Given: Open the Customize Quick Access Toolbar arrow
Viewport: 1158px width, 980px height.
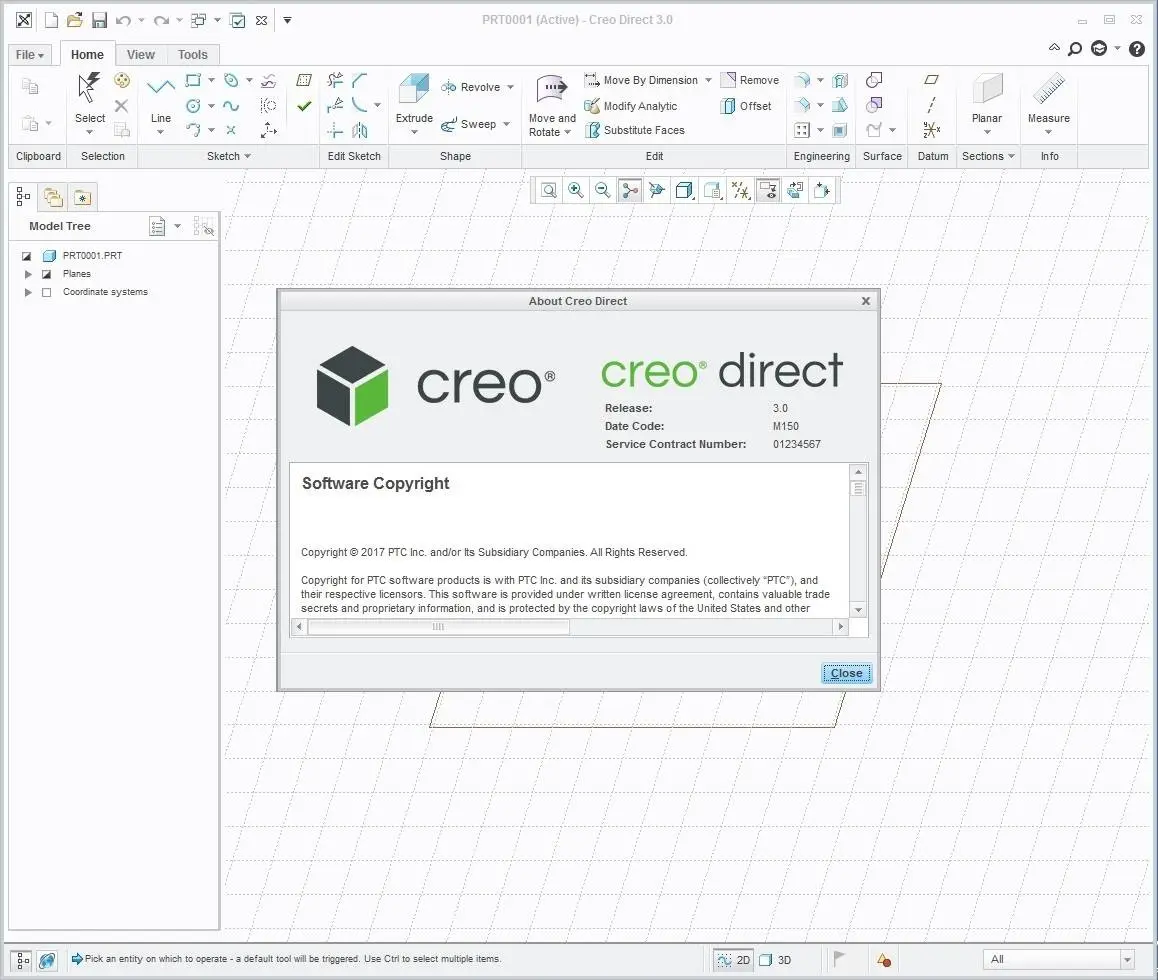Looking at the screenshot, I should point(287,20).
